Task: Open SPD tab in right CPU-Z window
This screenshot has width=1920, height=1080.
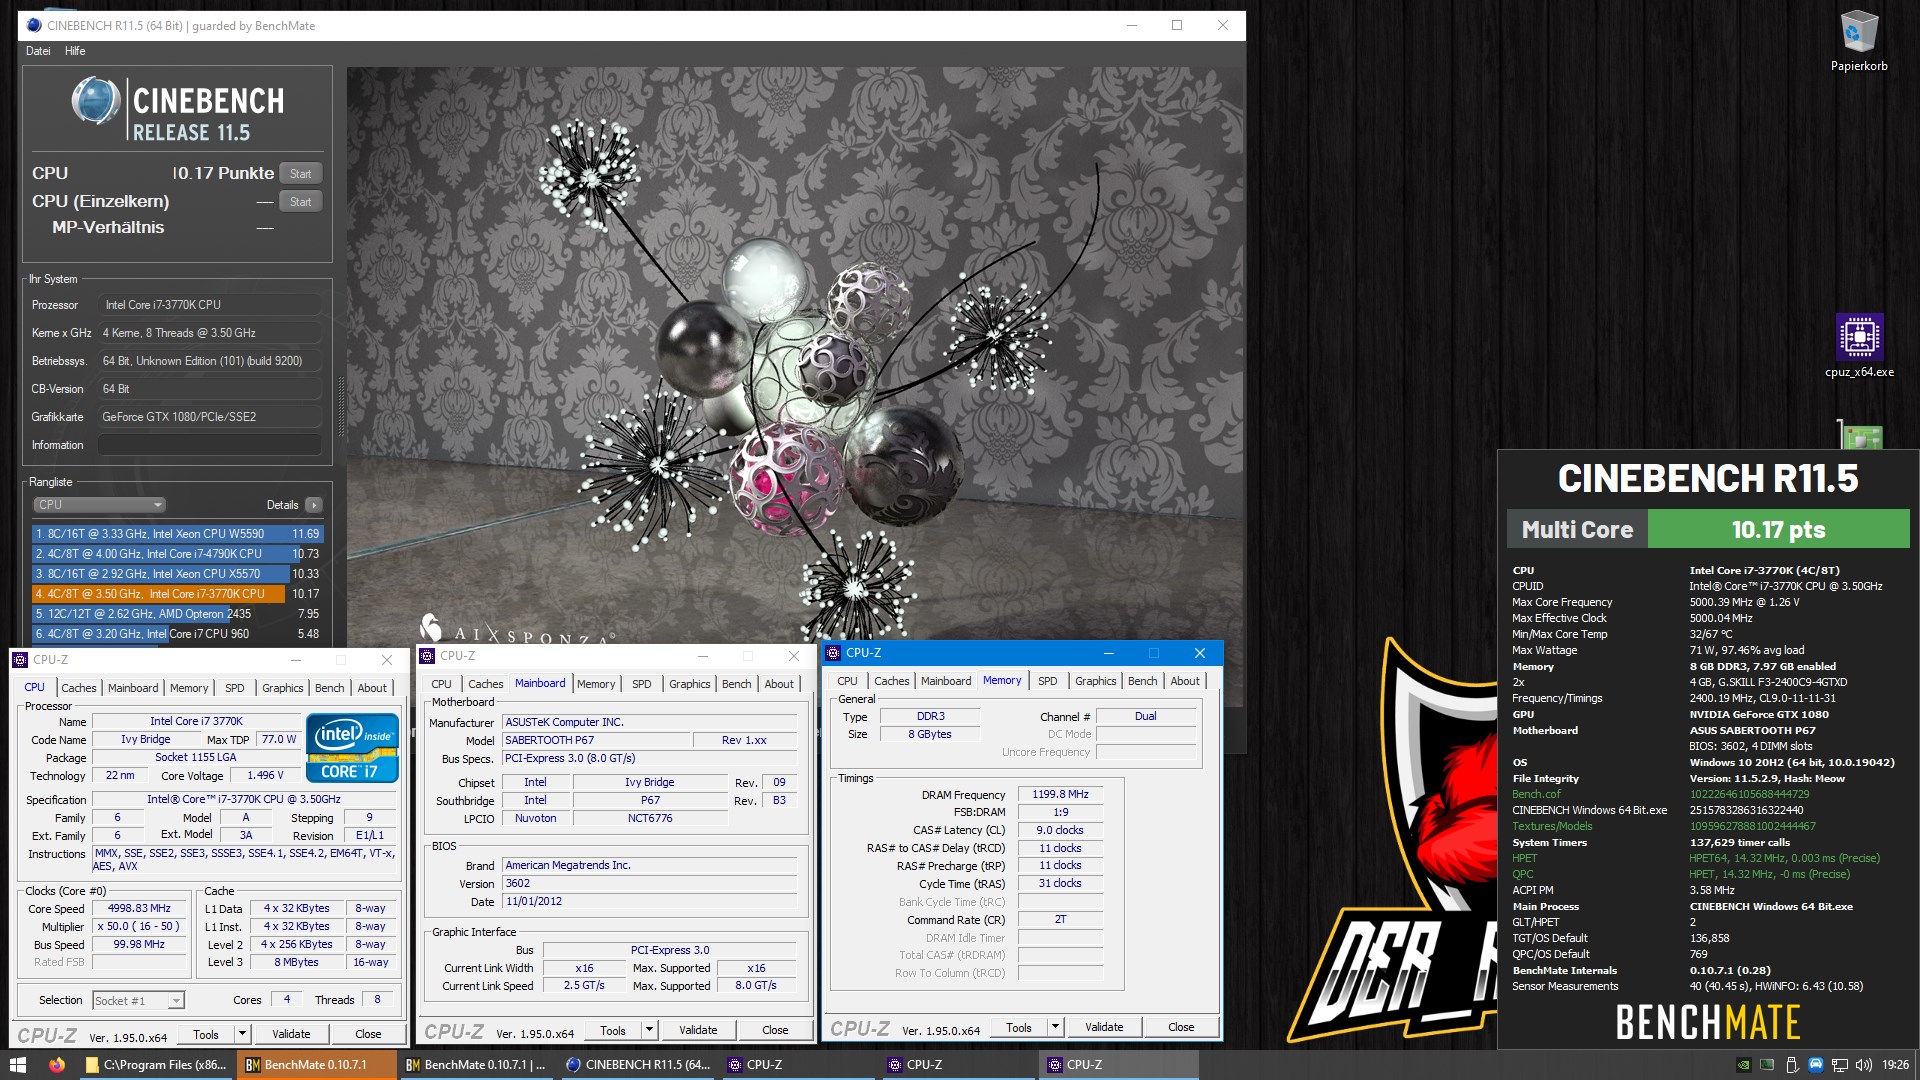Action: (x=1048, y=681)
